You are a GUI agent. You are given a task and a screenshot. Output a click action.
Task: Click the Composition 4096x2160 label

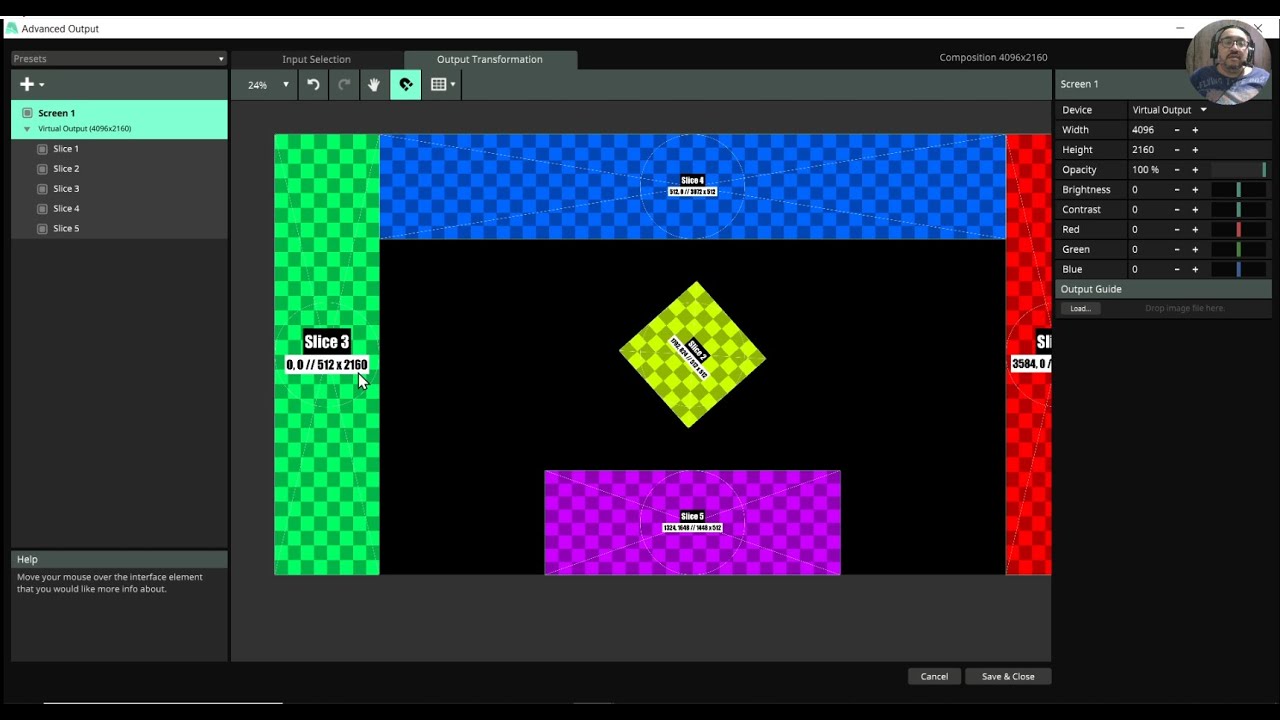coord(993,58)
